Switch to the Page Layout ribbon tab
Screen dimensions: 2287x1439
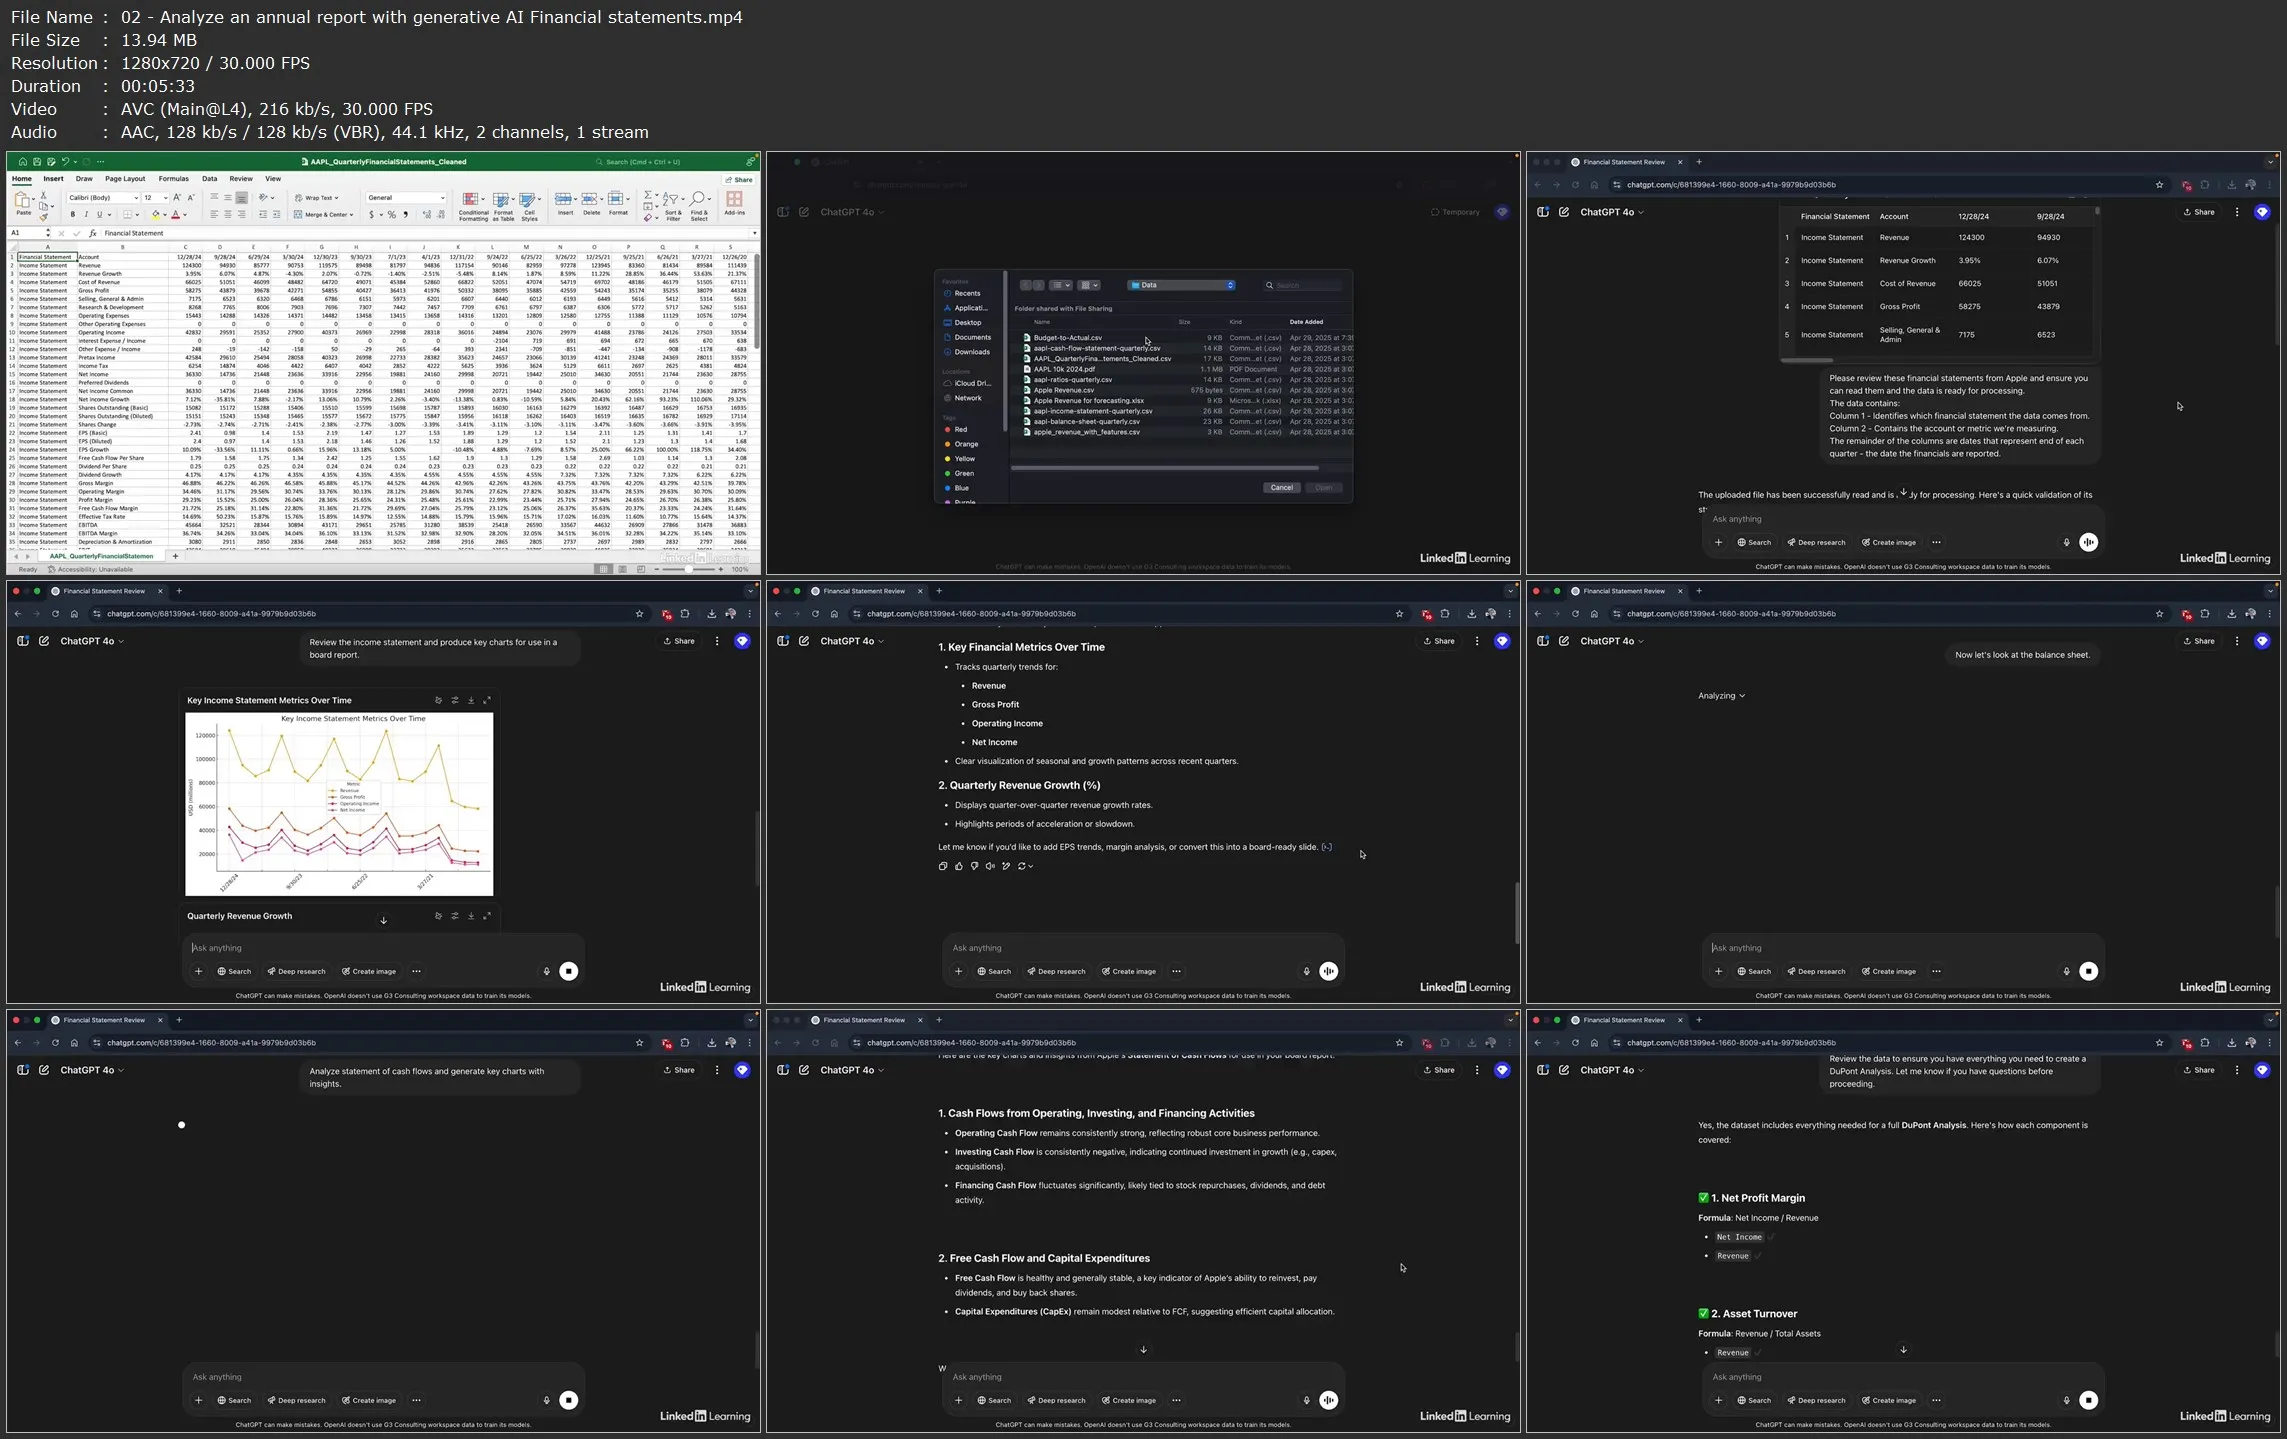(x=125, y=179)
